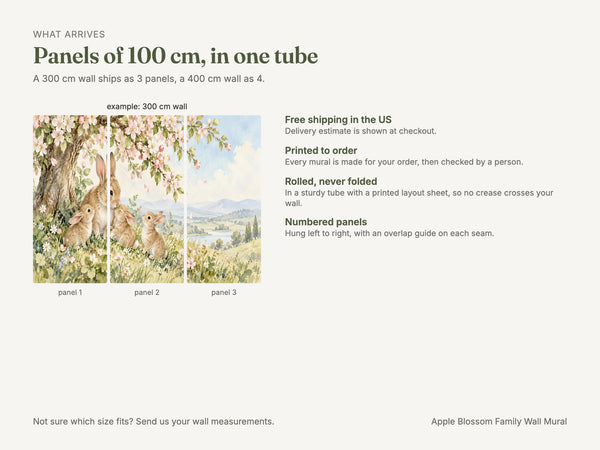Click the 'Rolled, never folded' heading
The height and width of the screenshot is (450, 600).
click(x=331, y=181)
